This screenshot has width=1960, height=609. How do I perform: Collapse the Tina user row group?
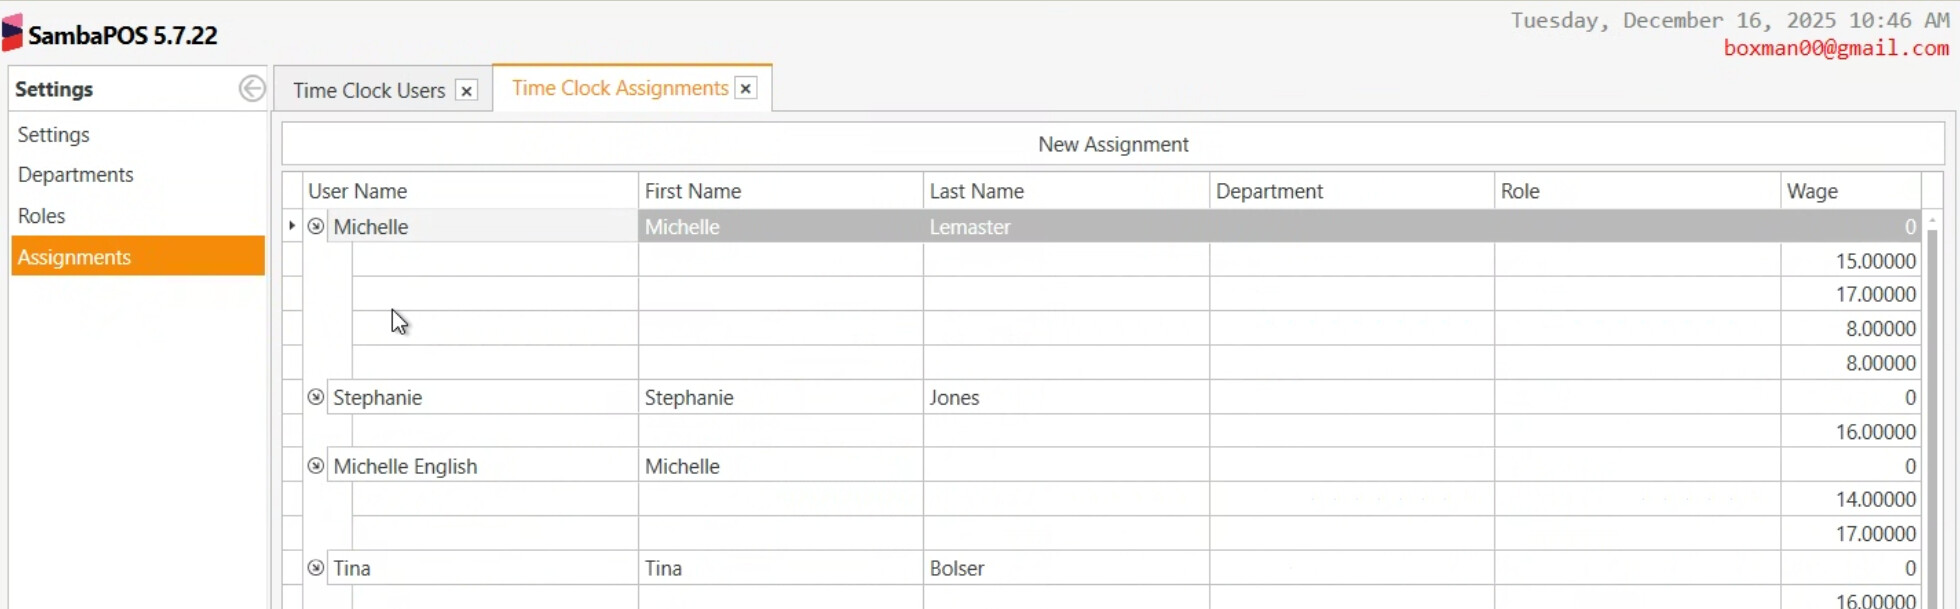tap(316, 568)
